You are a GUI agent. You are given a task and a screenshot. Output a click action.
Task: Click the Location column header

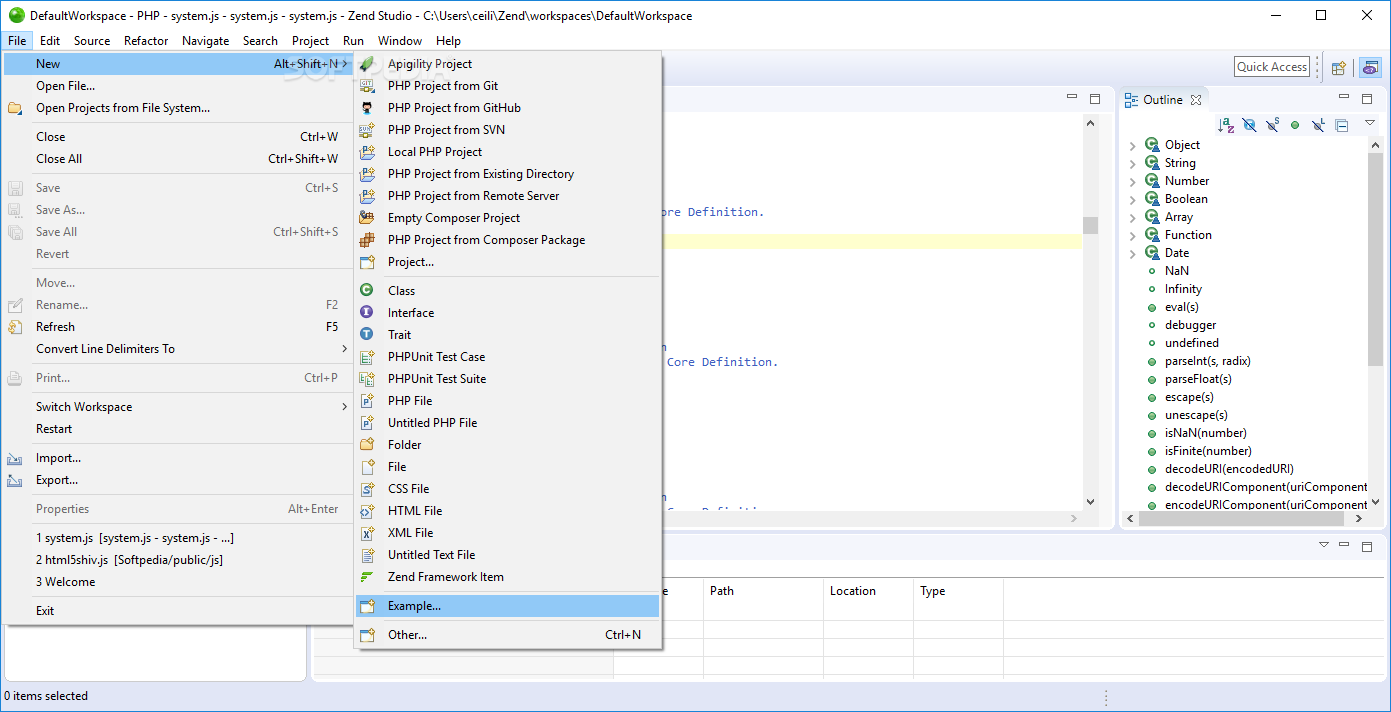868,591
